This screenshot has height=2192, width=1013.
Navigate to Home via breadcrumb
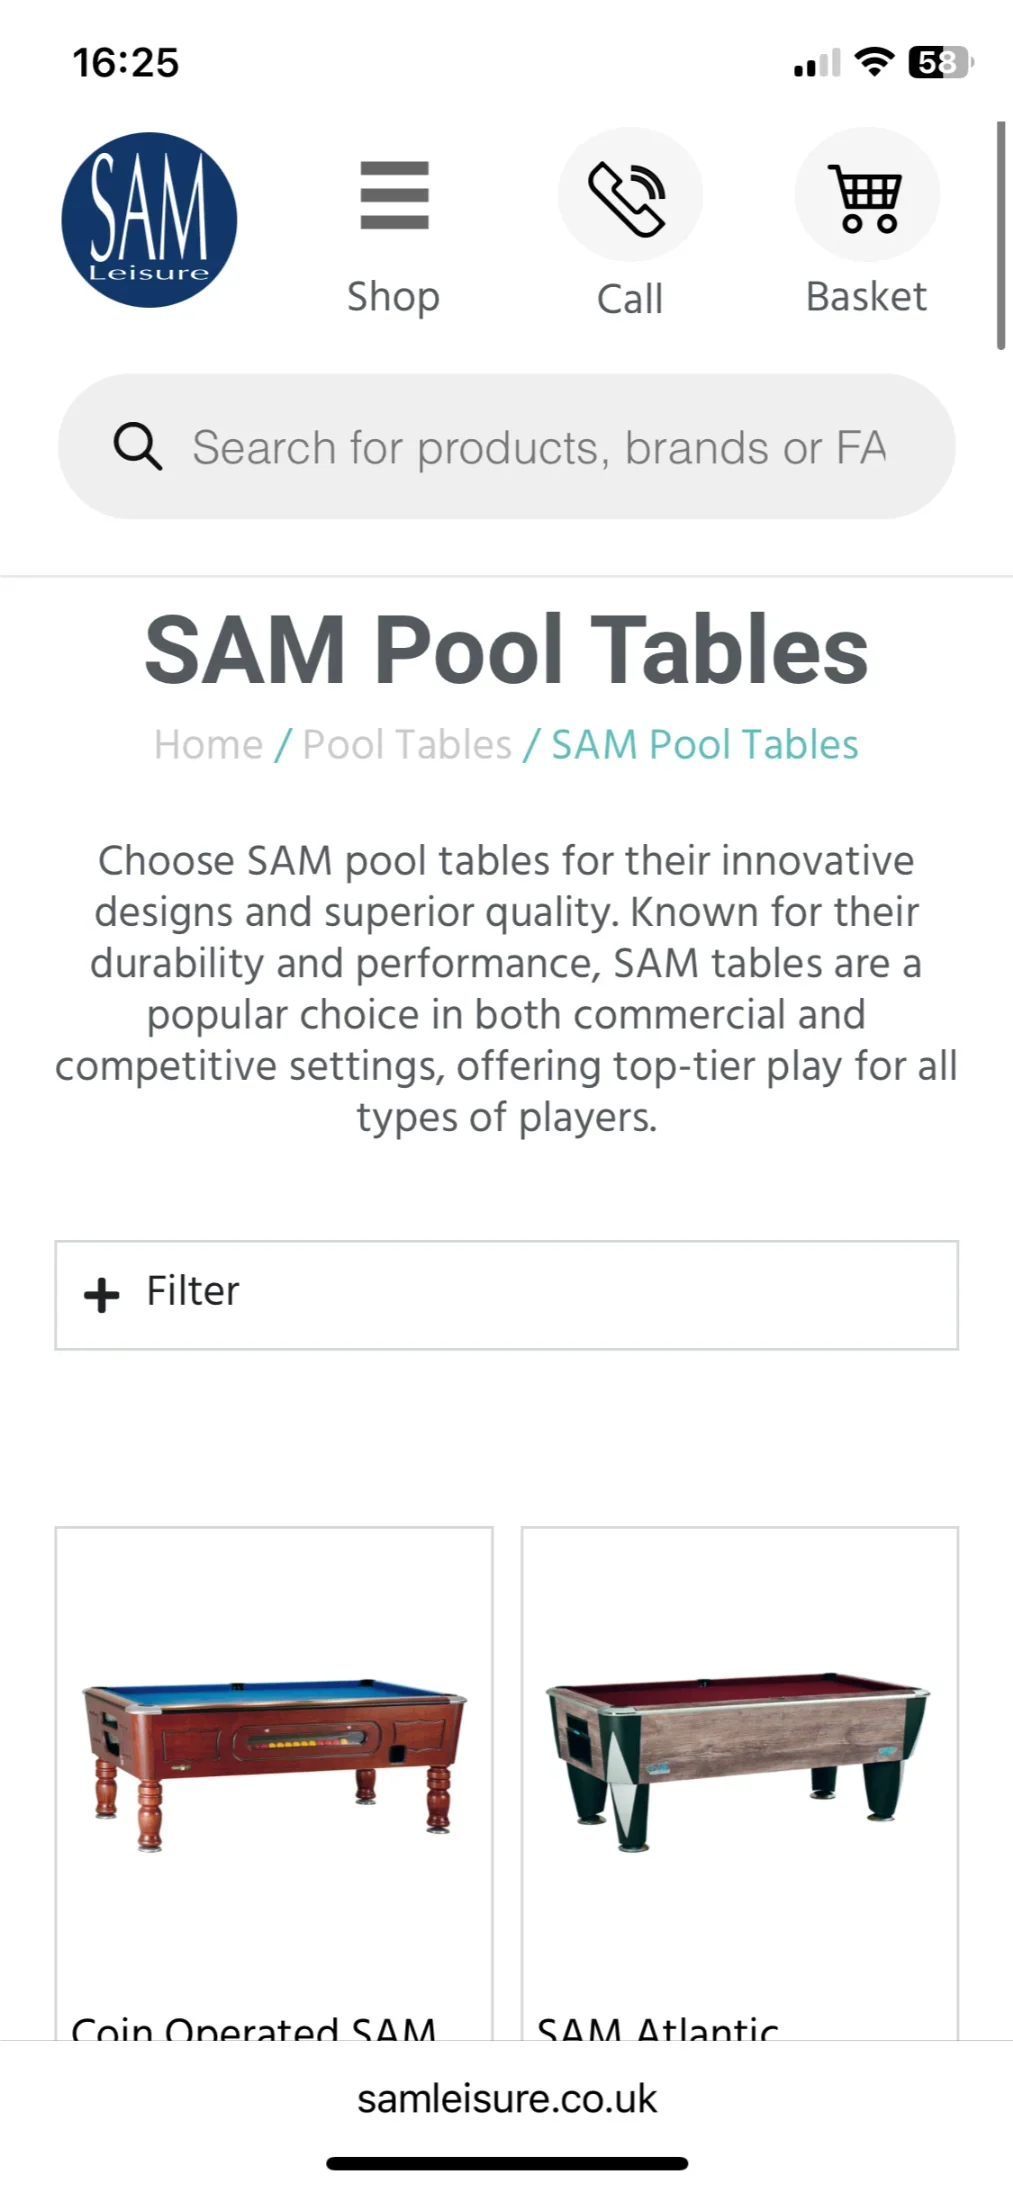[x=207, y=744]
